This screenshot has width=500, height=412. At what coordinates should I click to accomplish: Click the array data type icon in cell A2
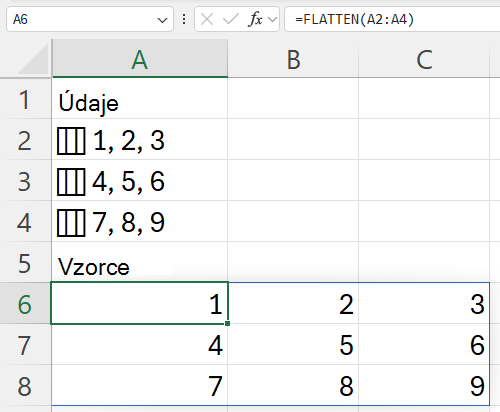coord(71,141)
